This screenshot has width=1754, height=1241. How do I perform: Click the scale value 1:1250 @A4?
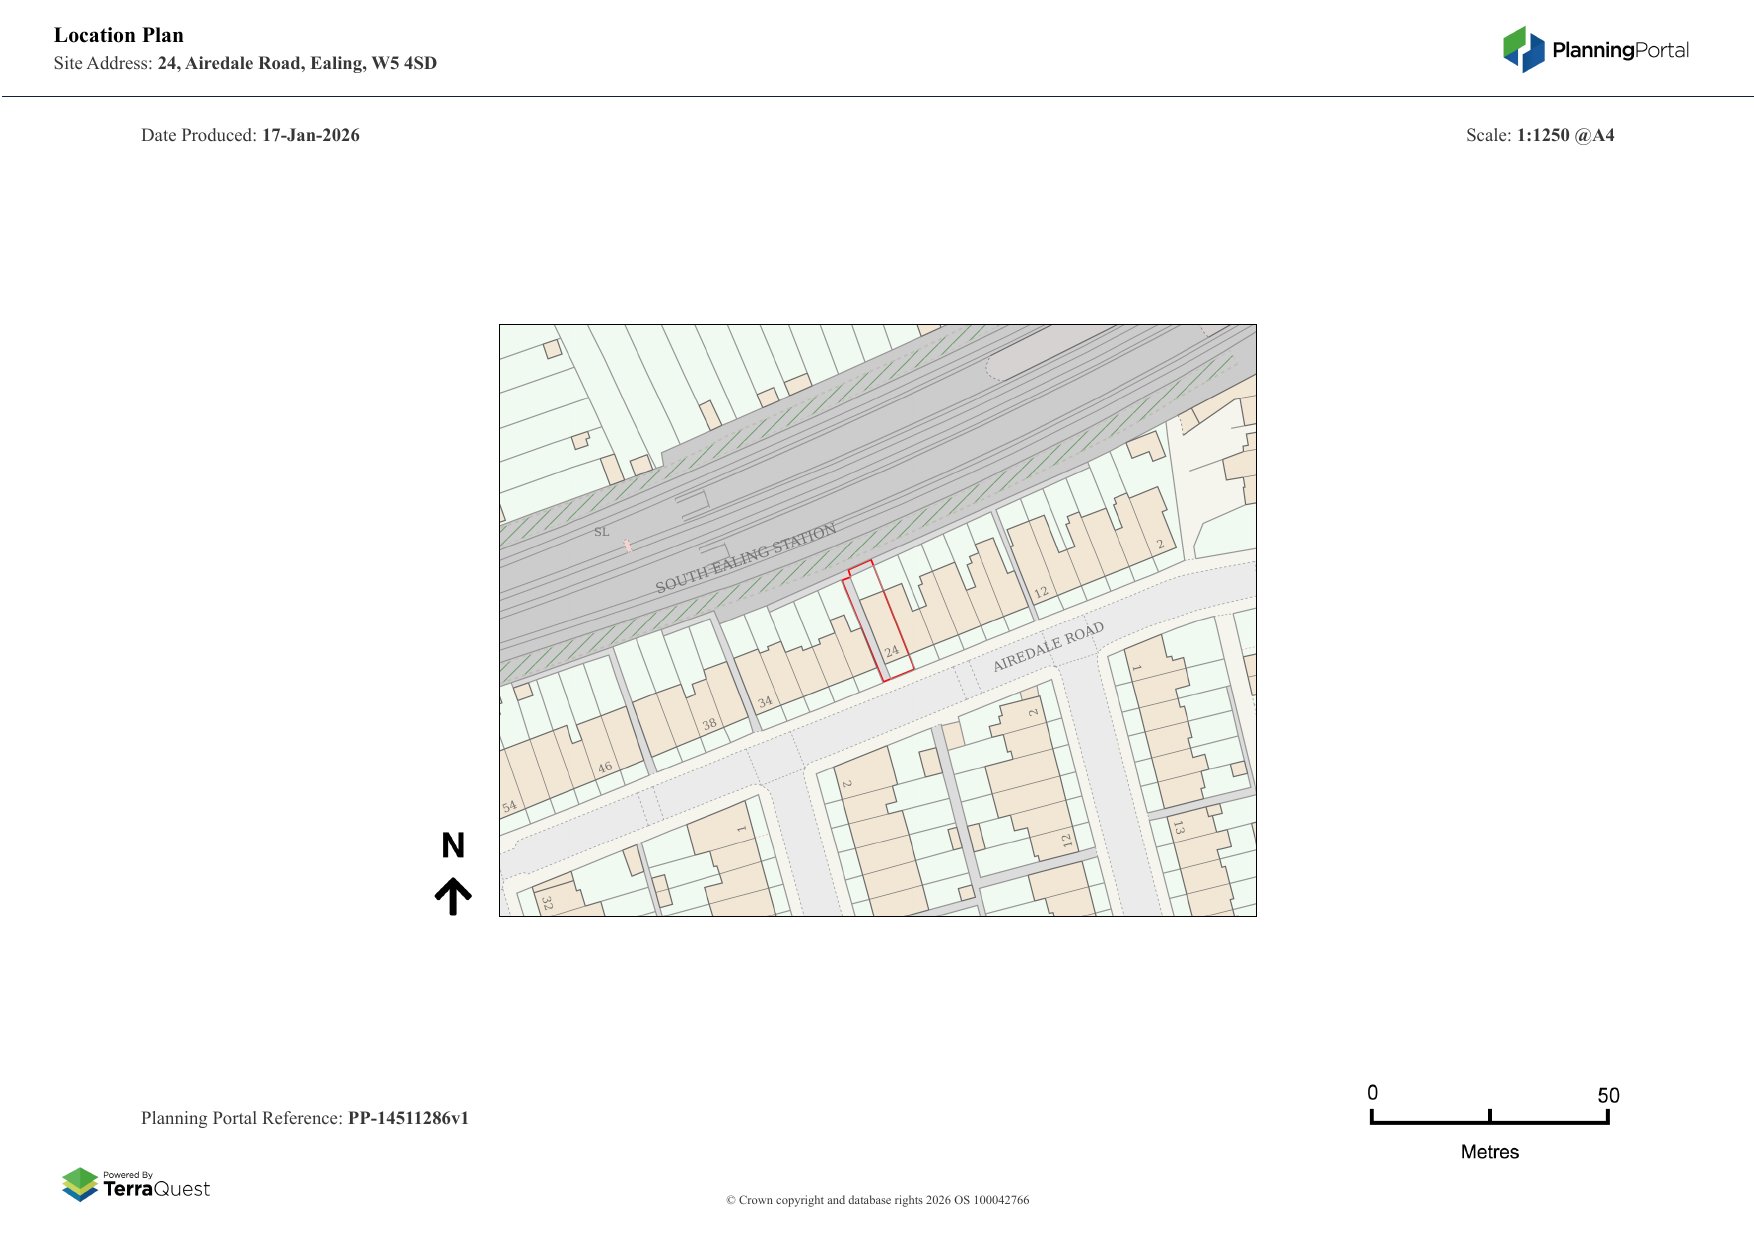pos(1565,135)
